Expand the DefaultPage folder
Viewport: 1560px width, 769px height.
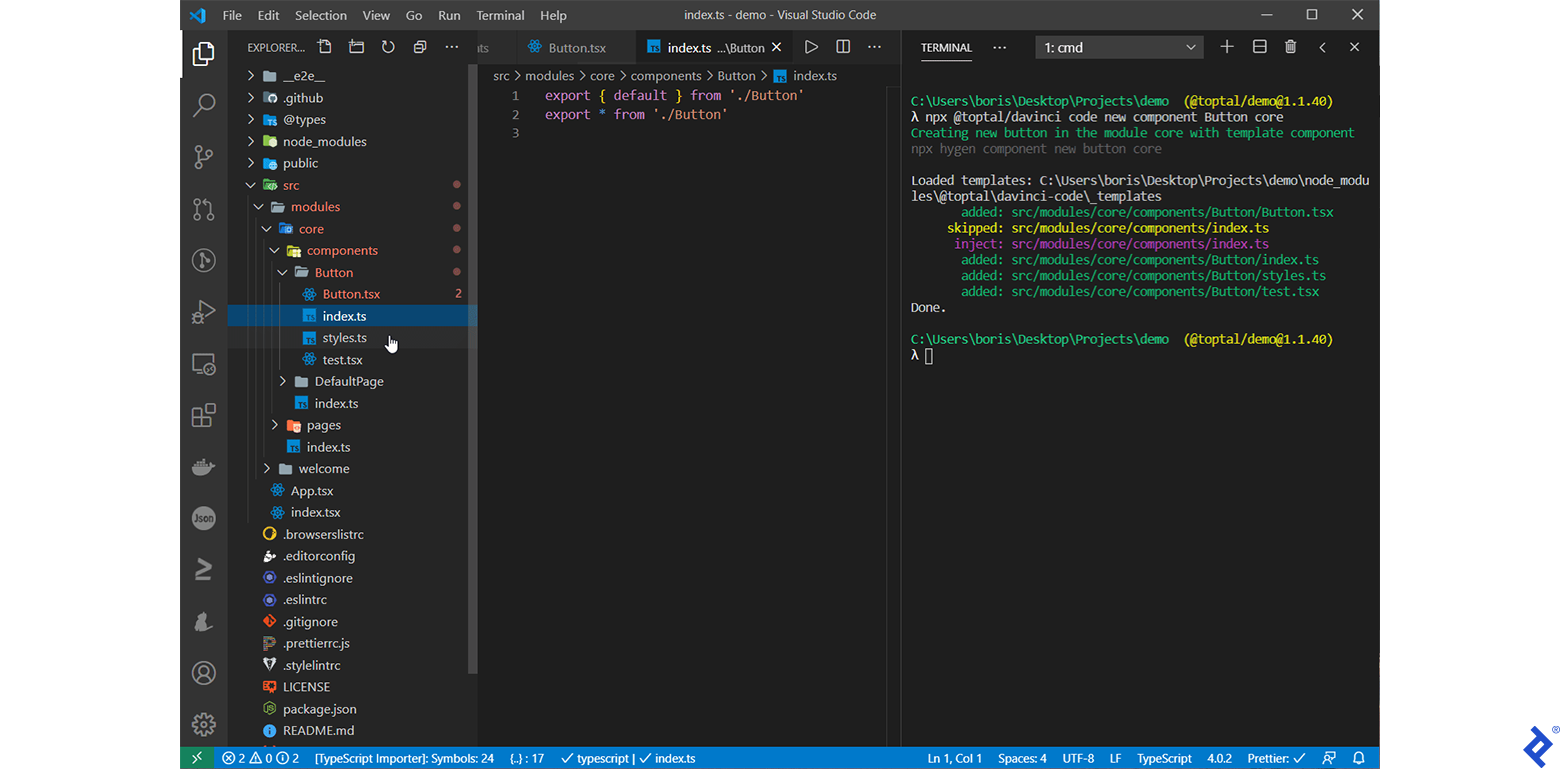(x=348, y=381)
